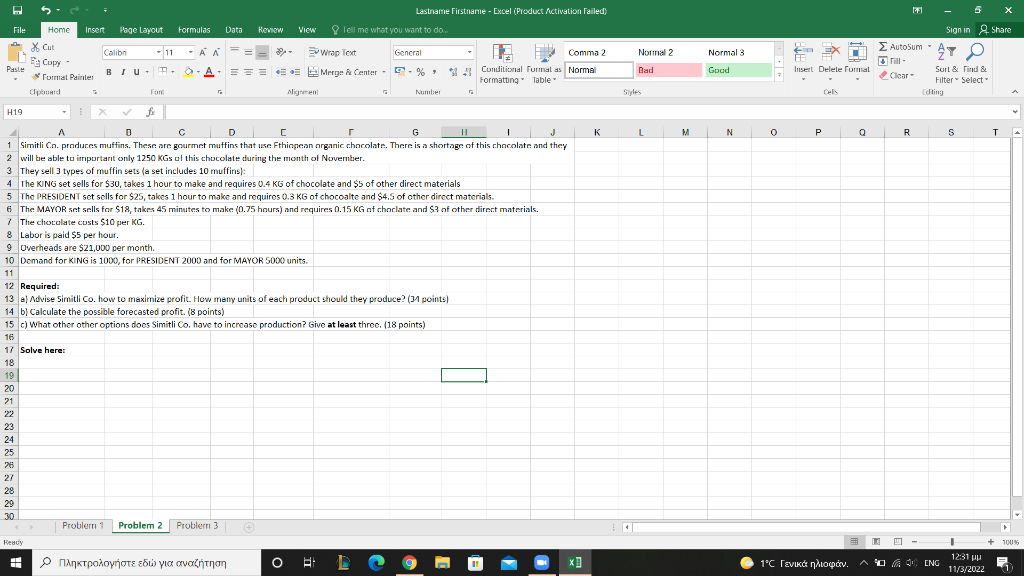The height and width of the screenshot is (576, 1024).
Task: Click the Save icon in title bar
Action: [x=18, y=10]
